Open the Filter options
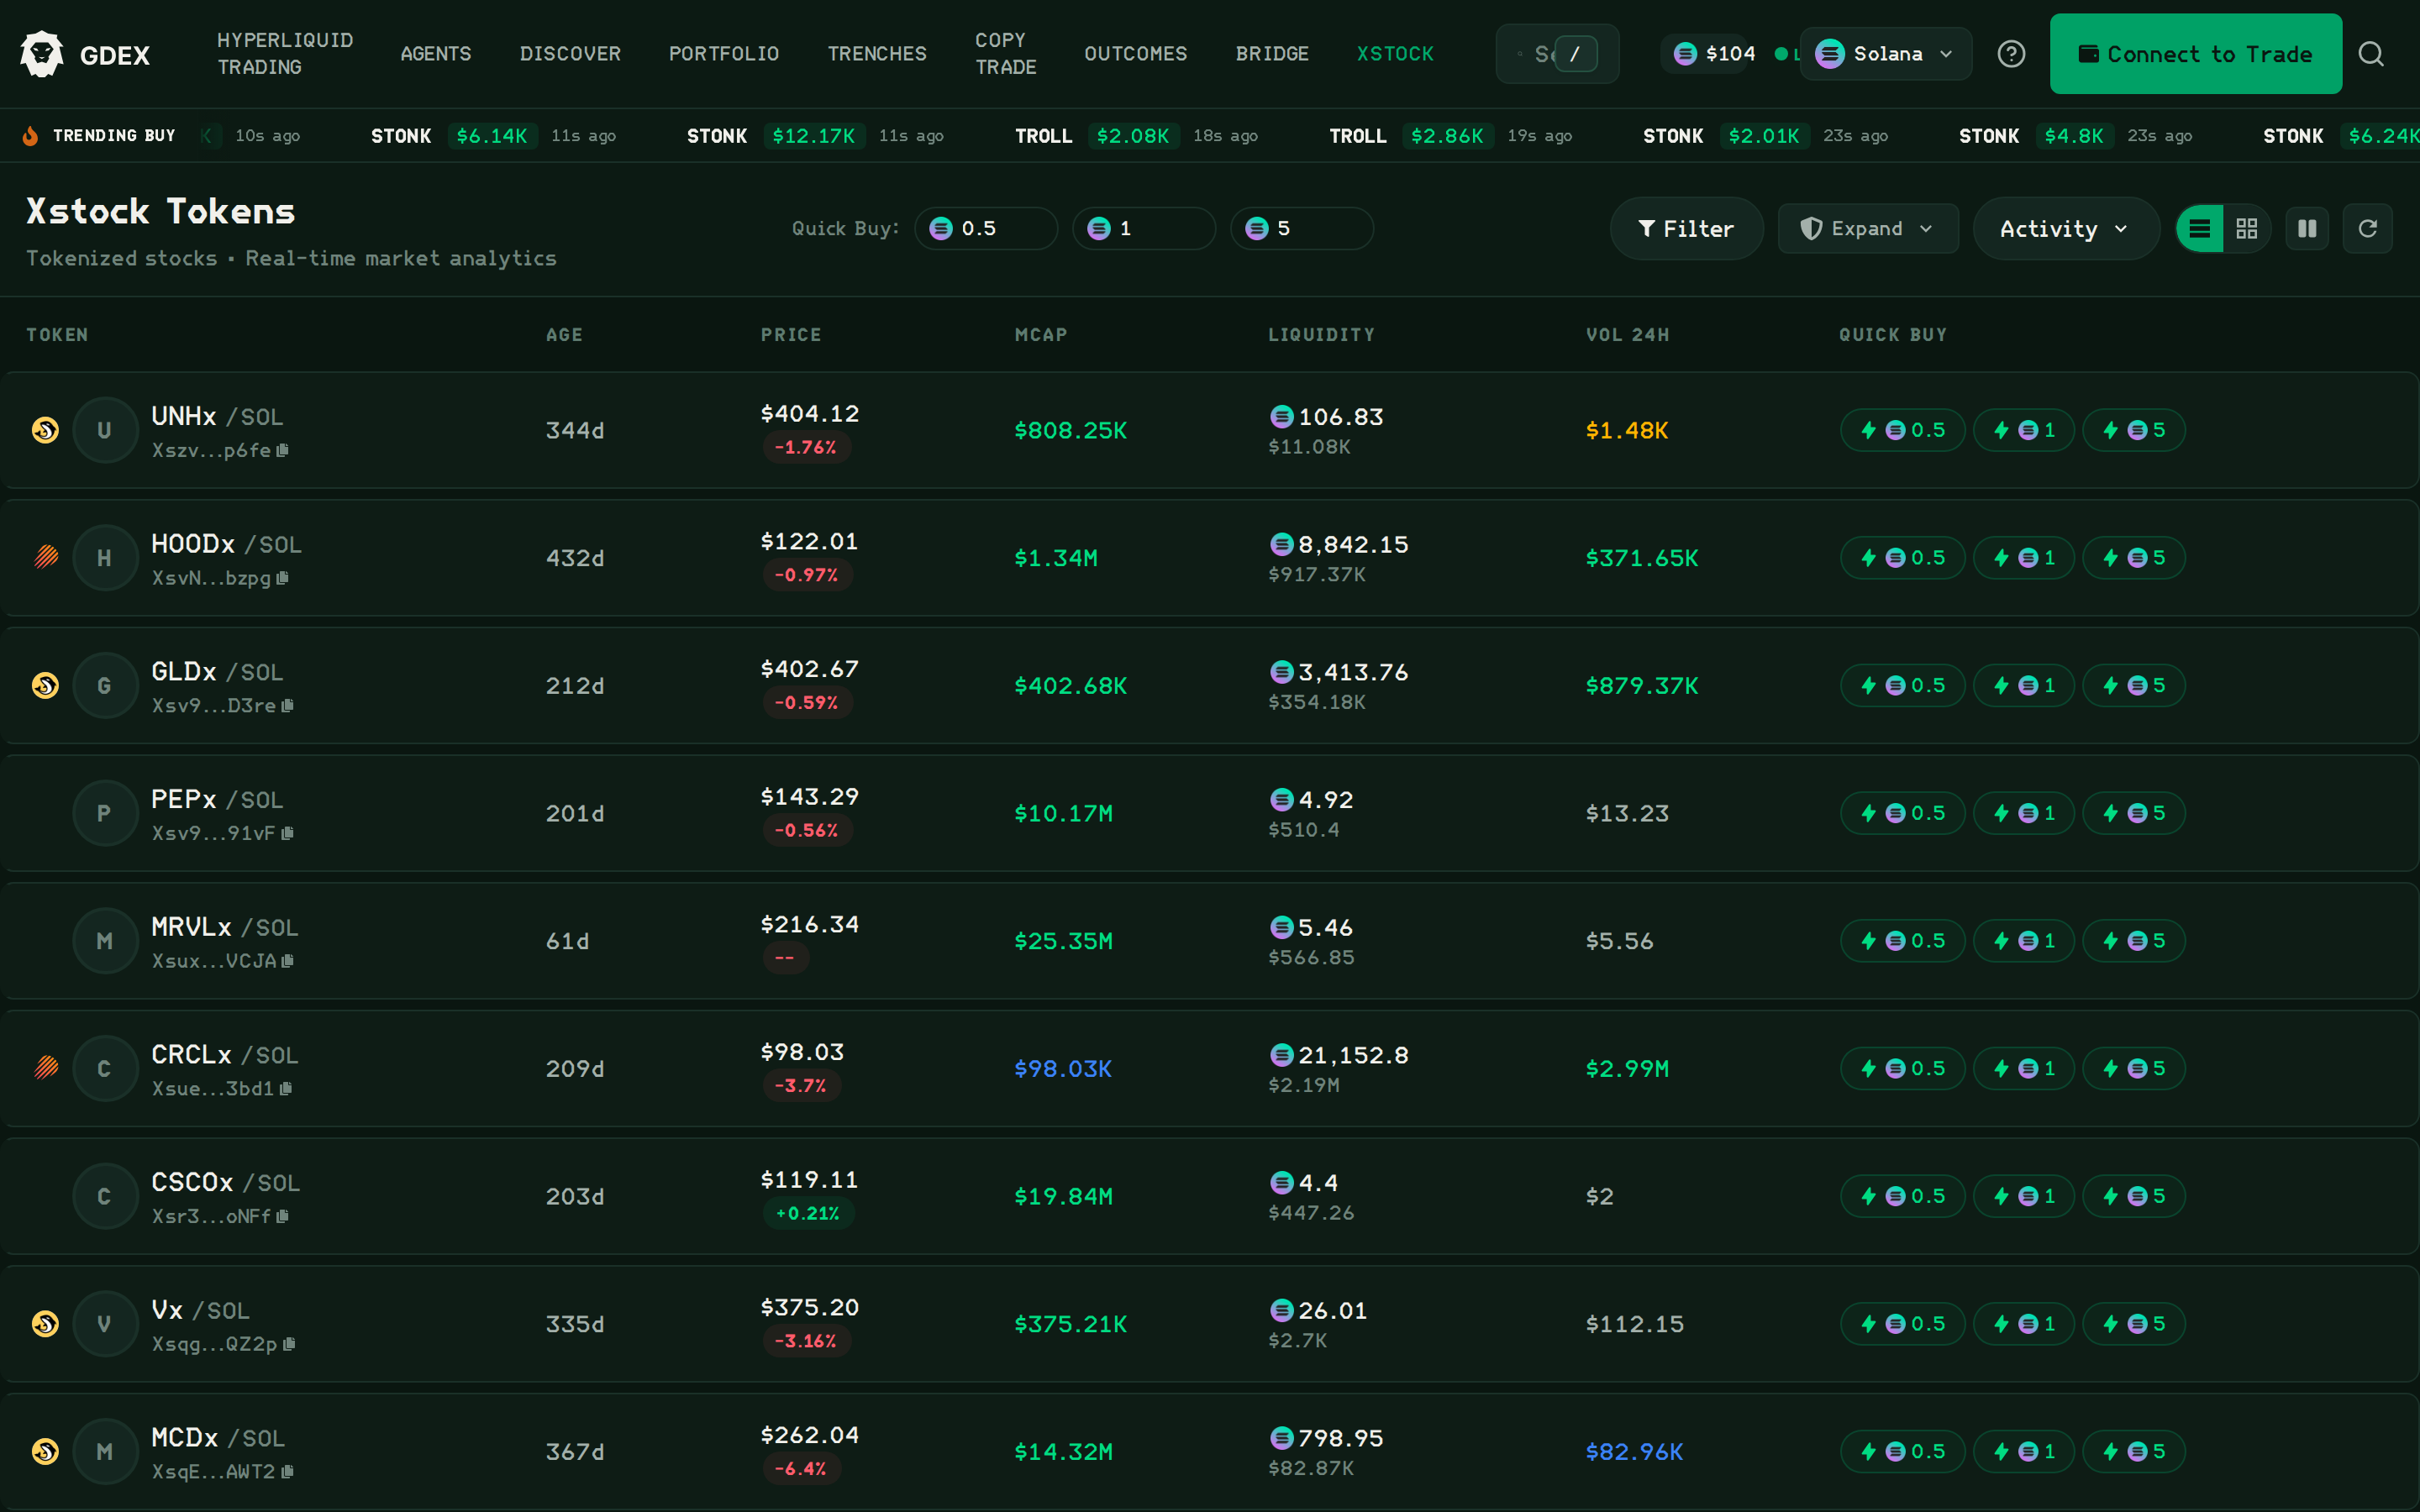 pos(1686,229)
